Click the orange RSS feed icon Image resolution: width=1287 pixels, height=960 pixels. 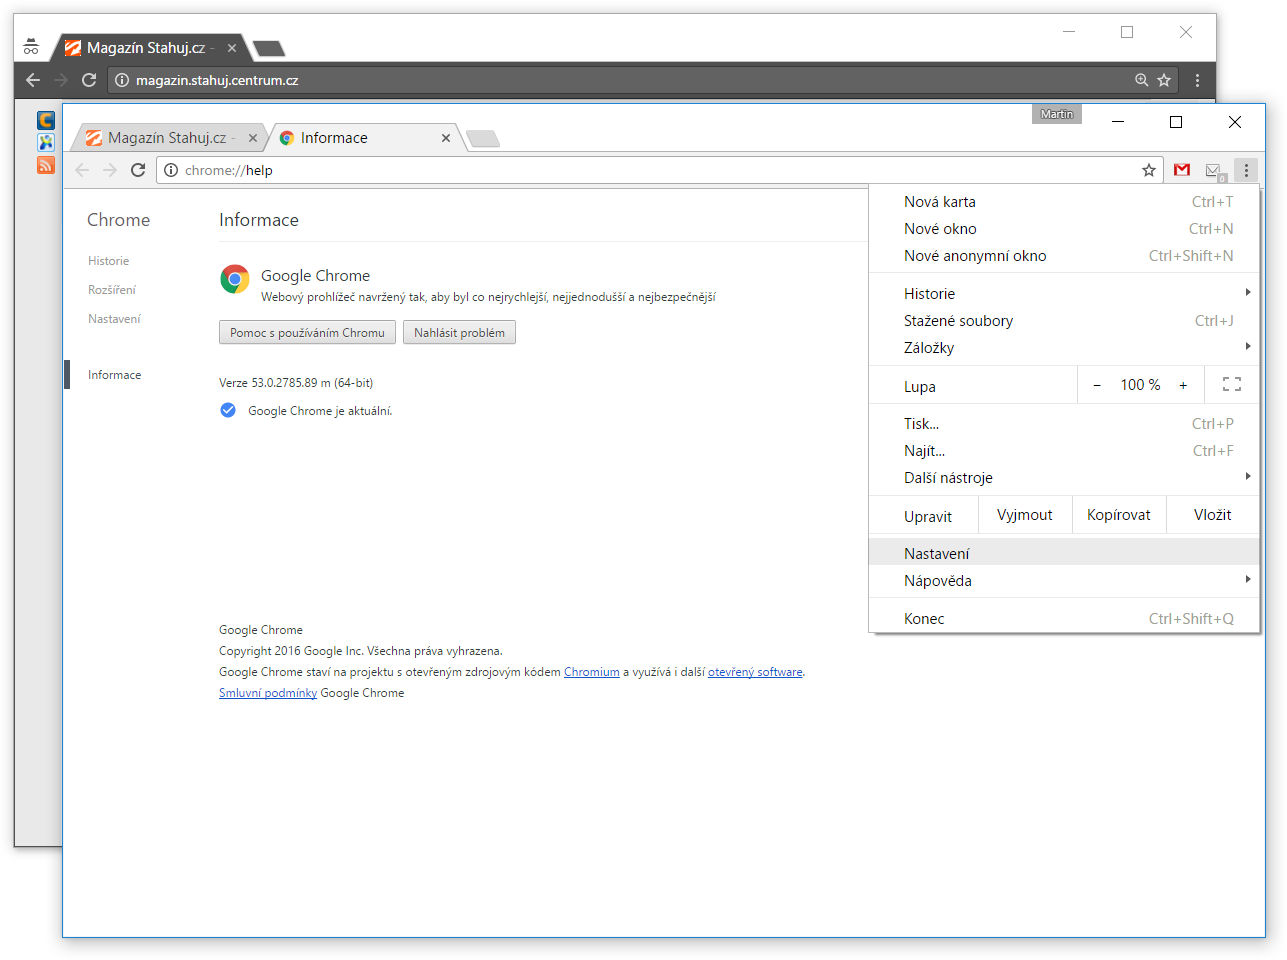coord(45,165)
